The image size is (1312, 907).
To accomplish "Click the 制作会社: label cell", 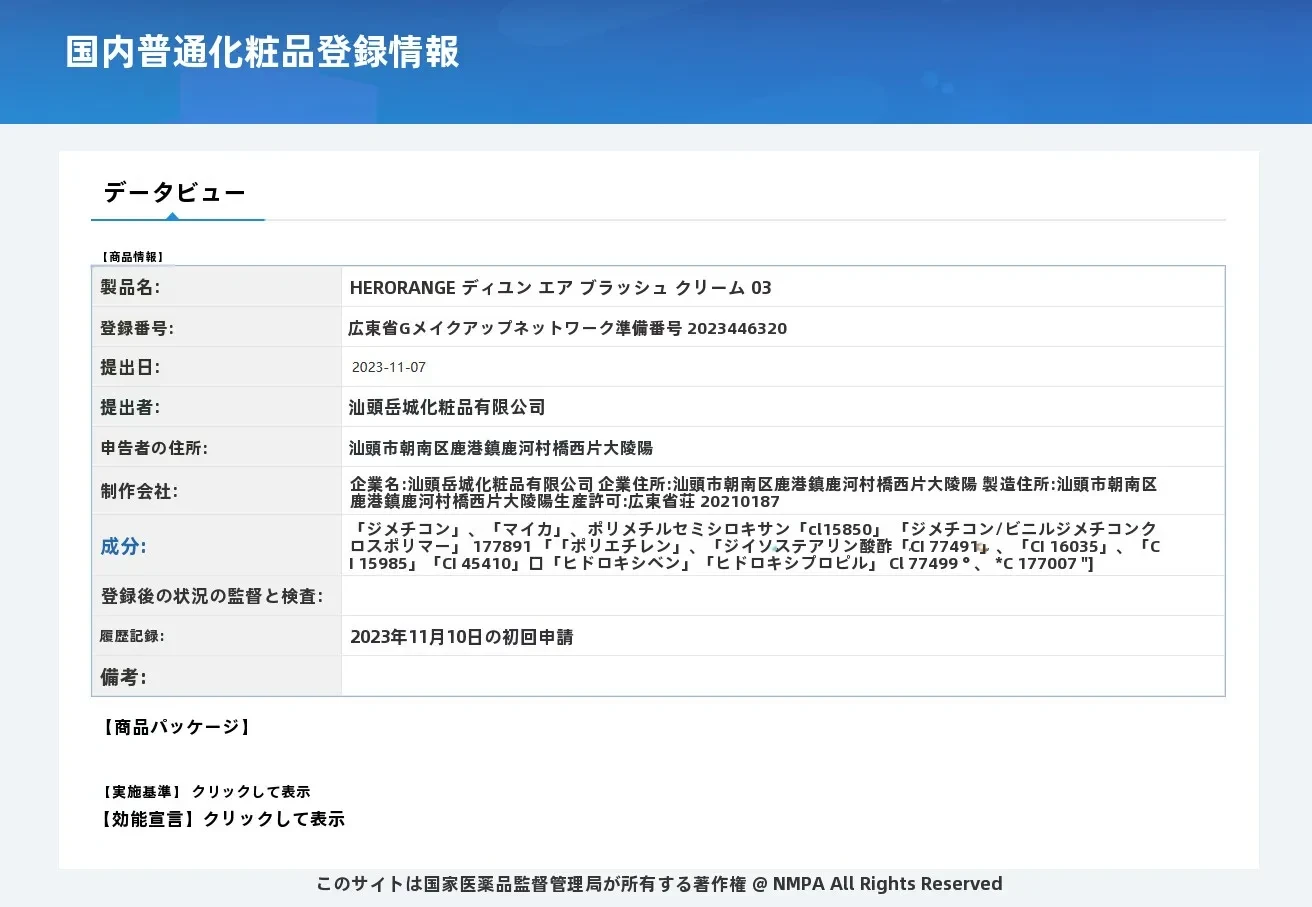I will [x=217, y=491].
